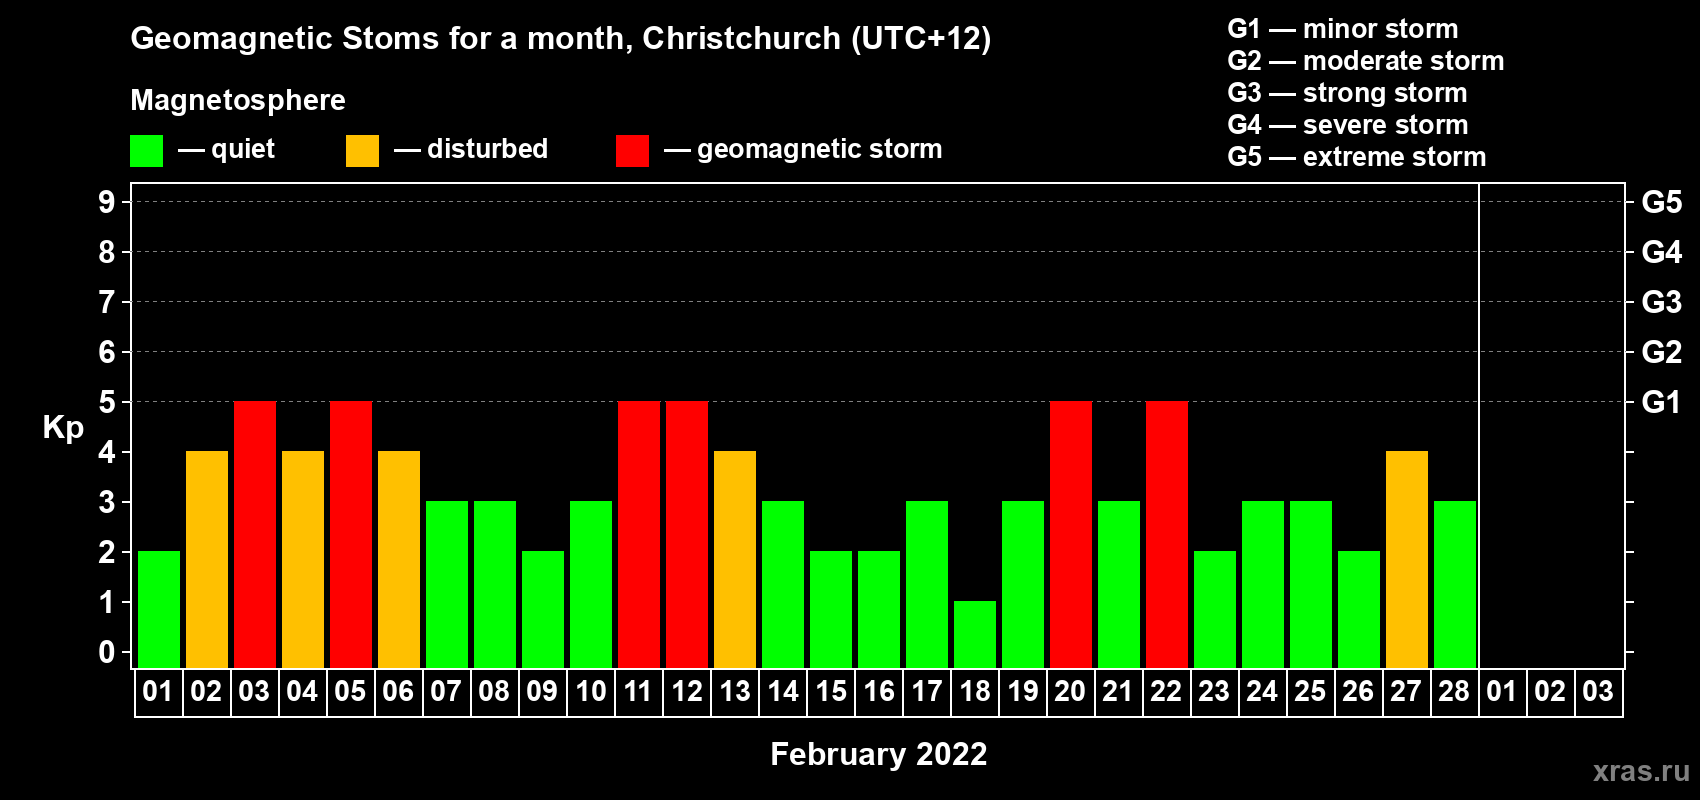Click the March 01 date label
This screenshot has height=800, width=1700.
tap(1502, 691)
